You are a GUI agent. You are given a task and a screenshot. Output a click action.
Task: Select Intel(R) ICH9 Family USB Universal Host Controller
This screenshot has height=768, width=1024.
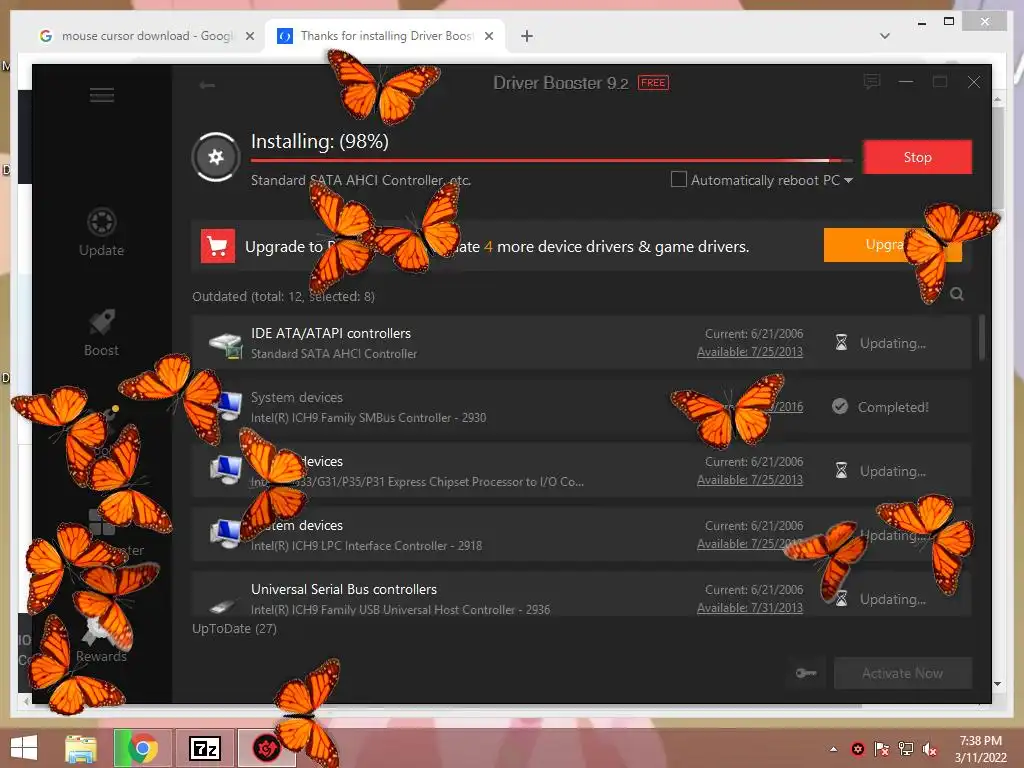(x=400, y=609)
